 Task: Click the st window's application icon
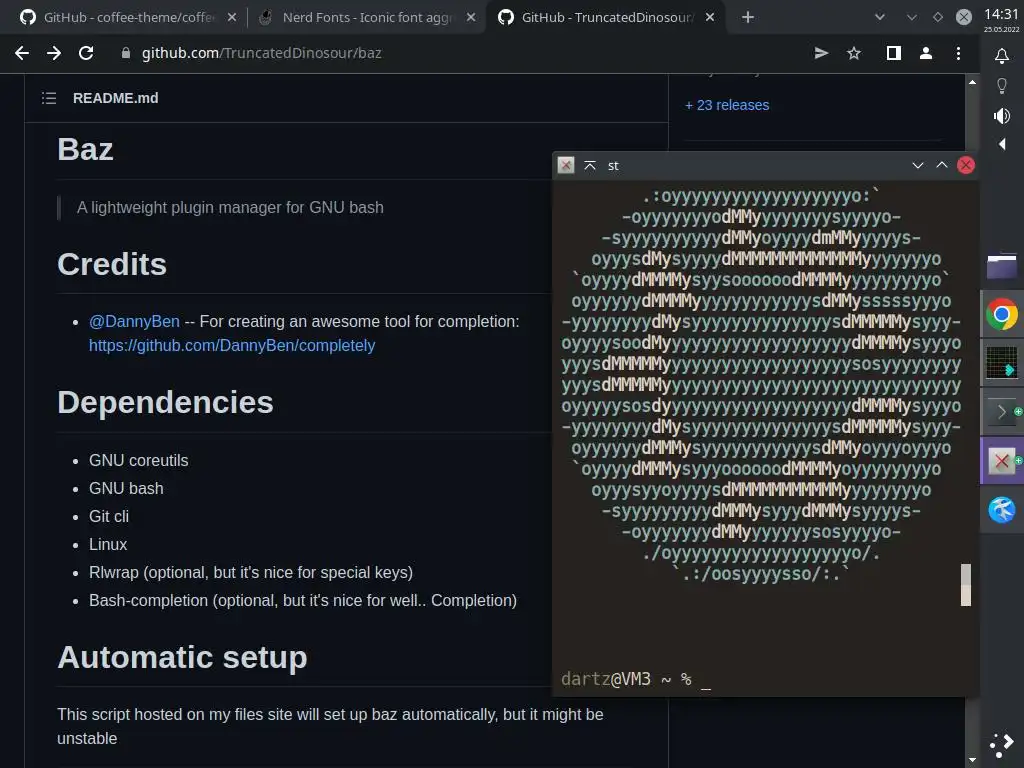click(x=566, y=165)
